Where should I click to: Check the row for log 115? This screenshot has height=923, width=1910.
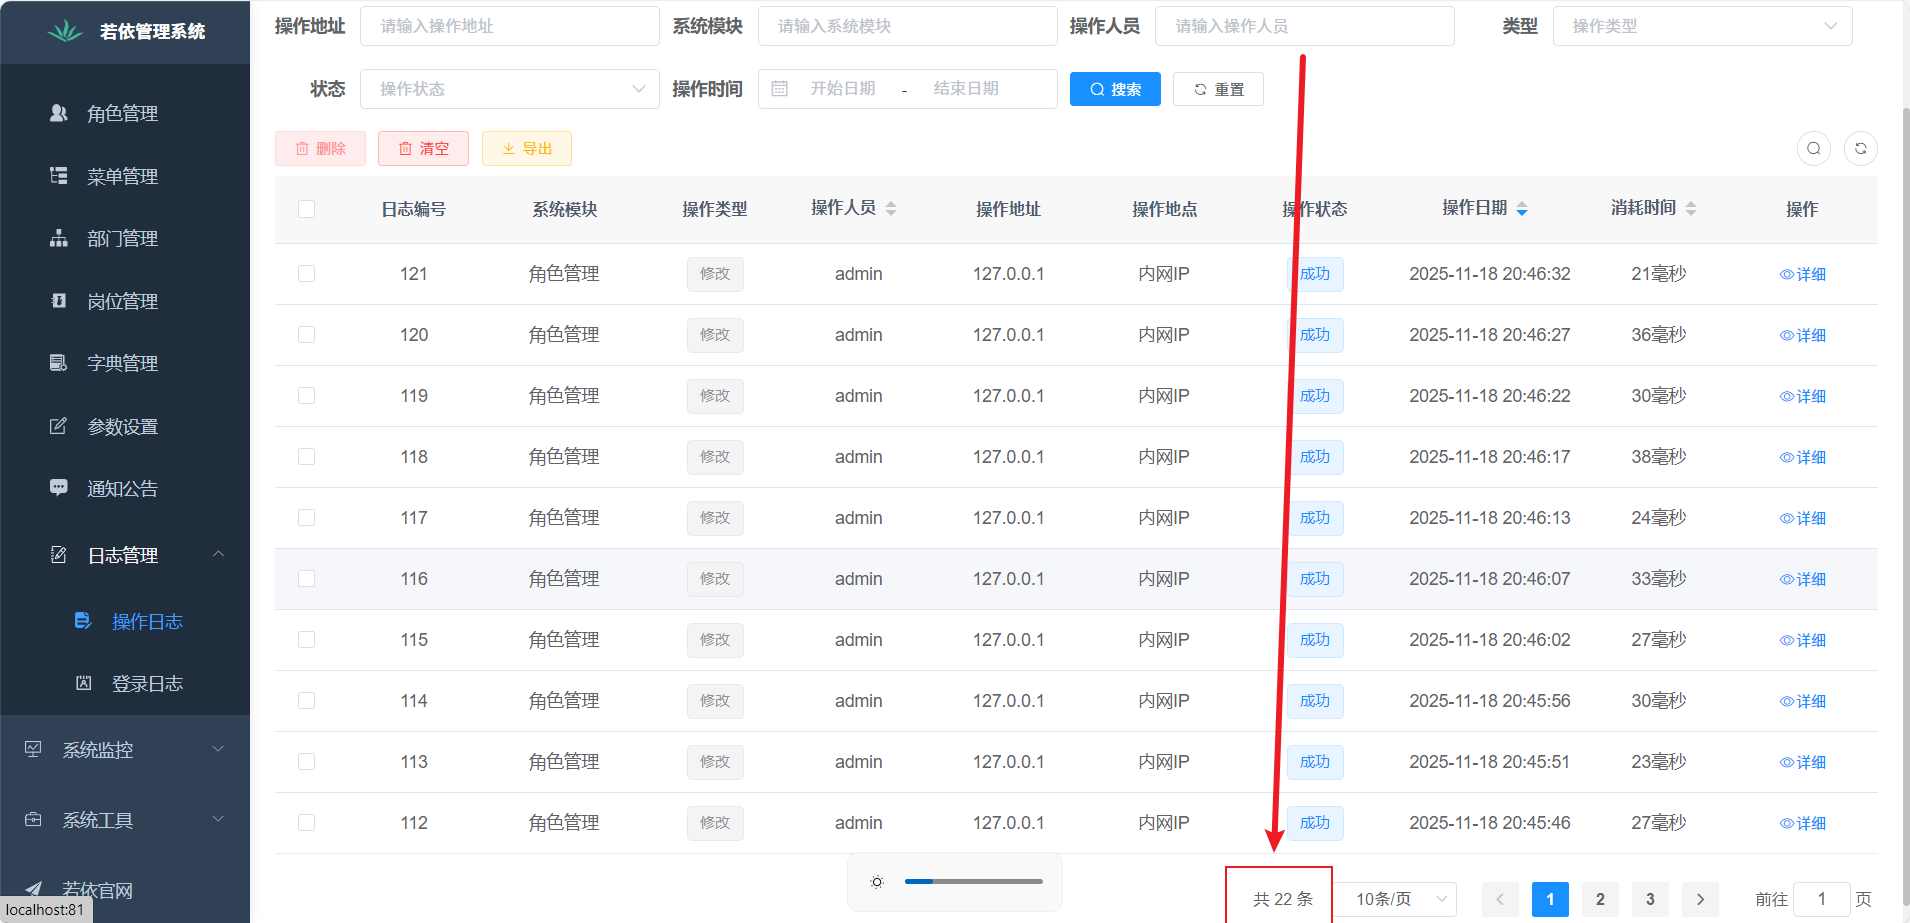[x=307, y=640]
